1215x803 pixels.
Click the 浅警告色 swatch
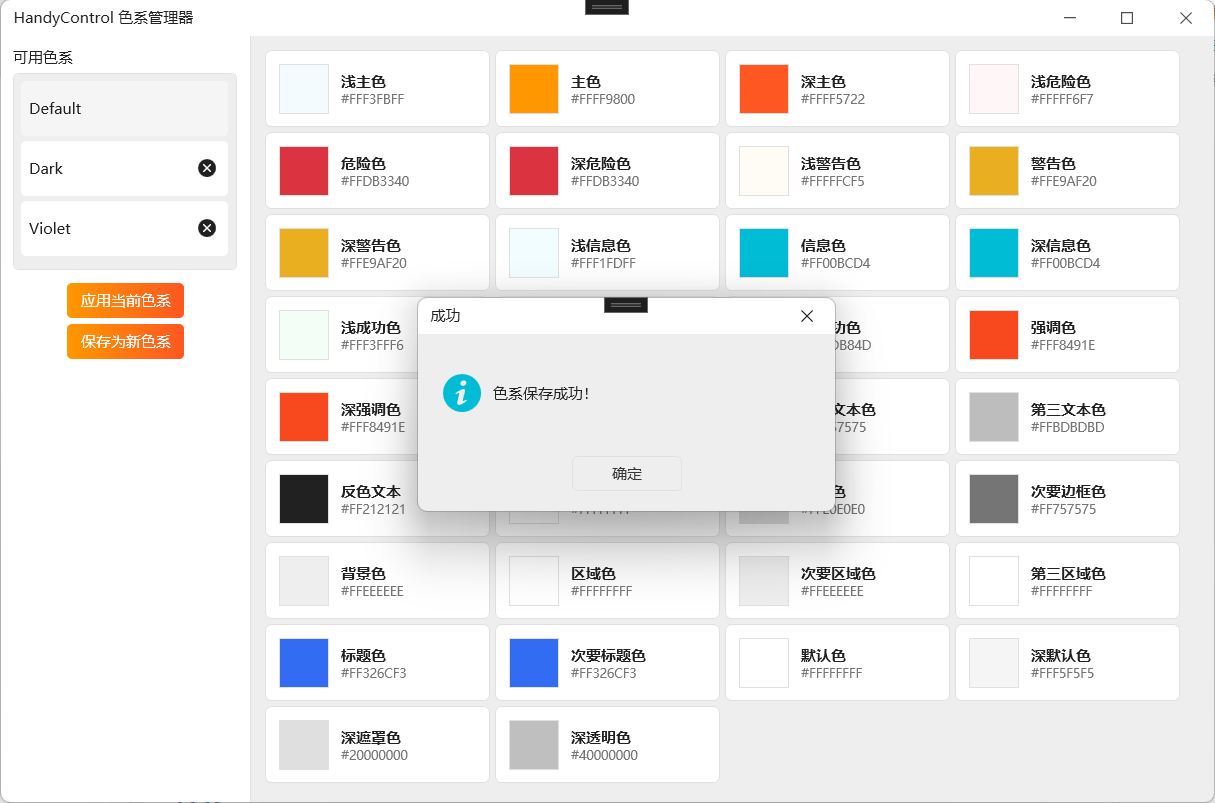(x=764, y=171)
